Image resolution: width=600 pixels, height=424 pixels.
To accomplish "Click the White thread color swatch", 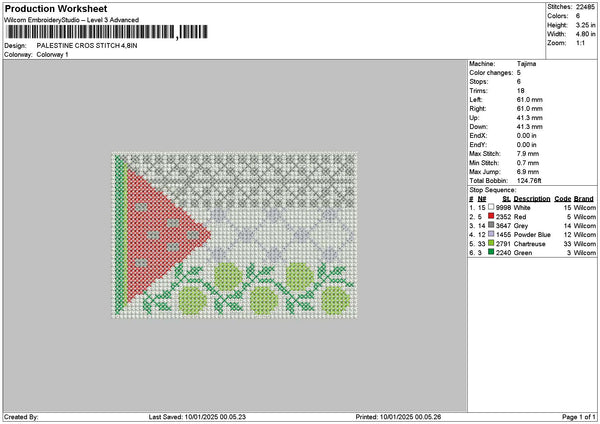I will pyautogui.click(x=491, y=207).
